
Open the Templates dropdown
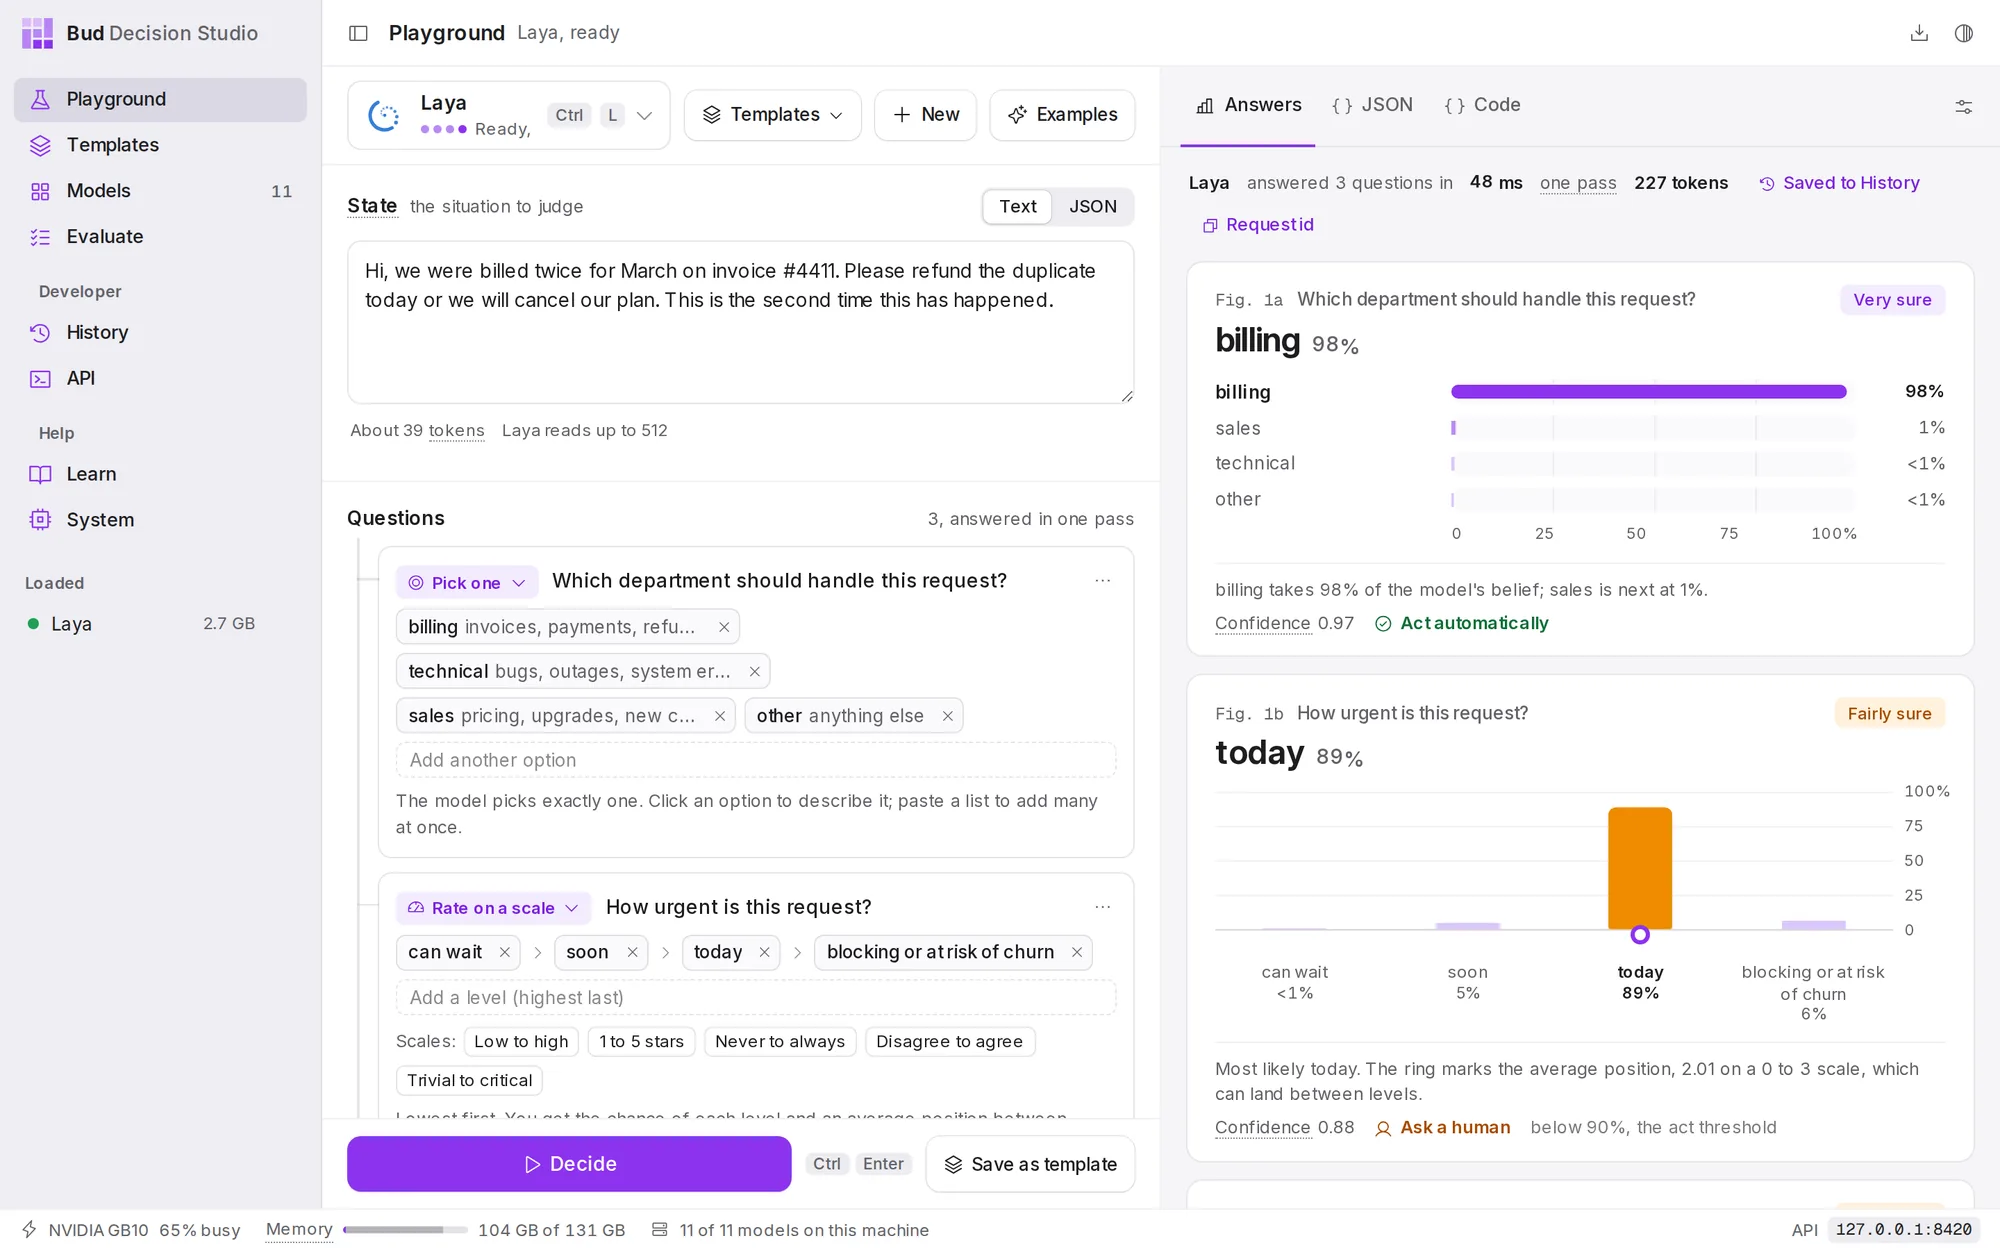click(x=773, y=115)
